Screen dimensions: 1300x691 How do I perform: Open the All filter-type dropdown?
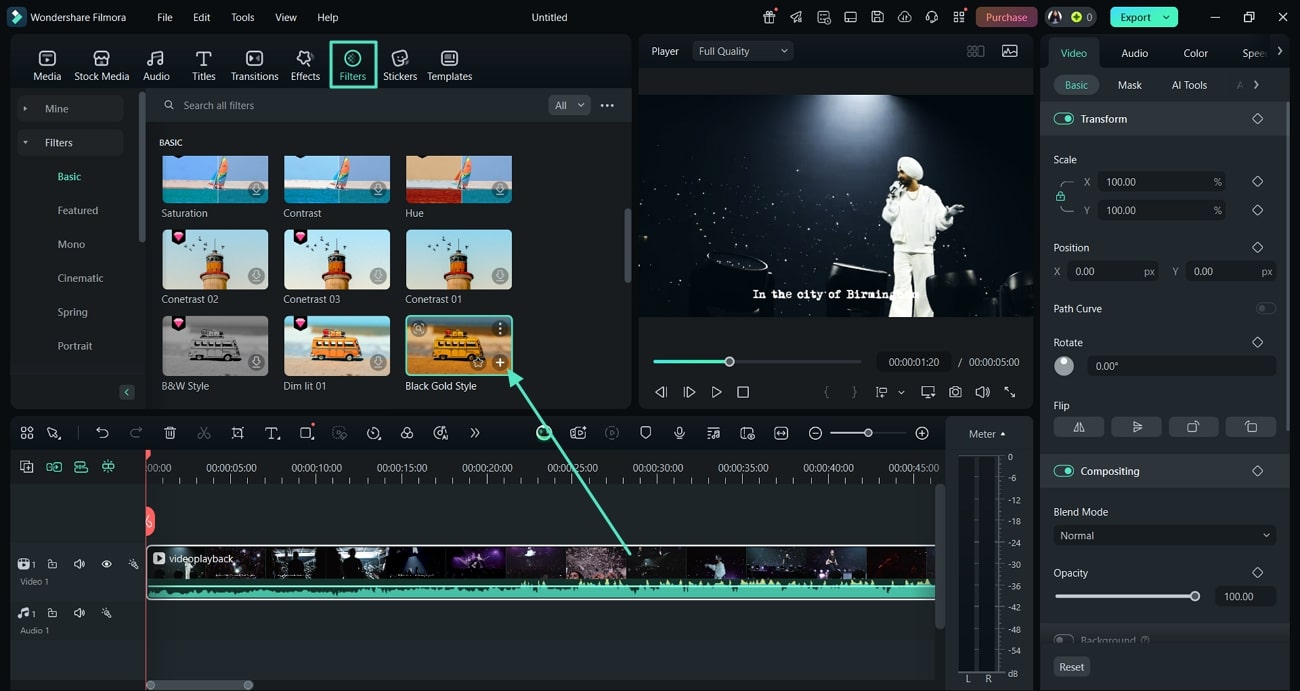pyautogui.click(x=569, y=105)
